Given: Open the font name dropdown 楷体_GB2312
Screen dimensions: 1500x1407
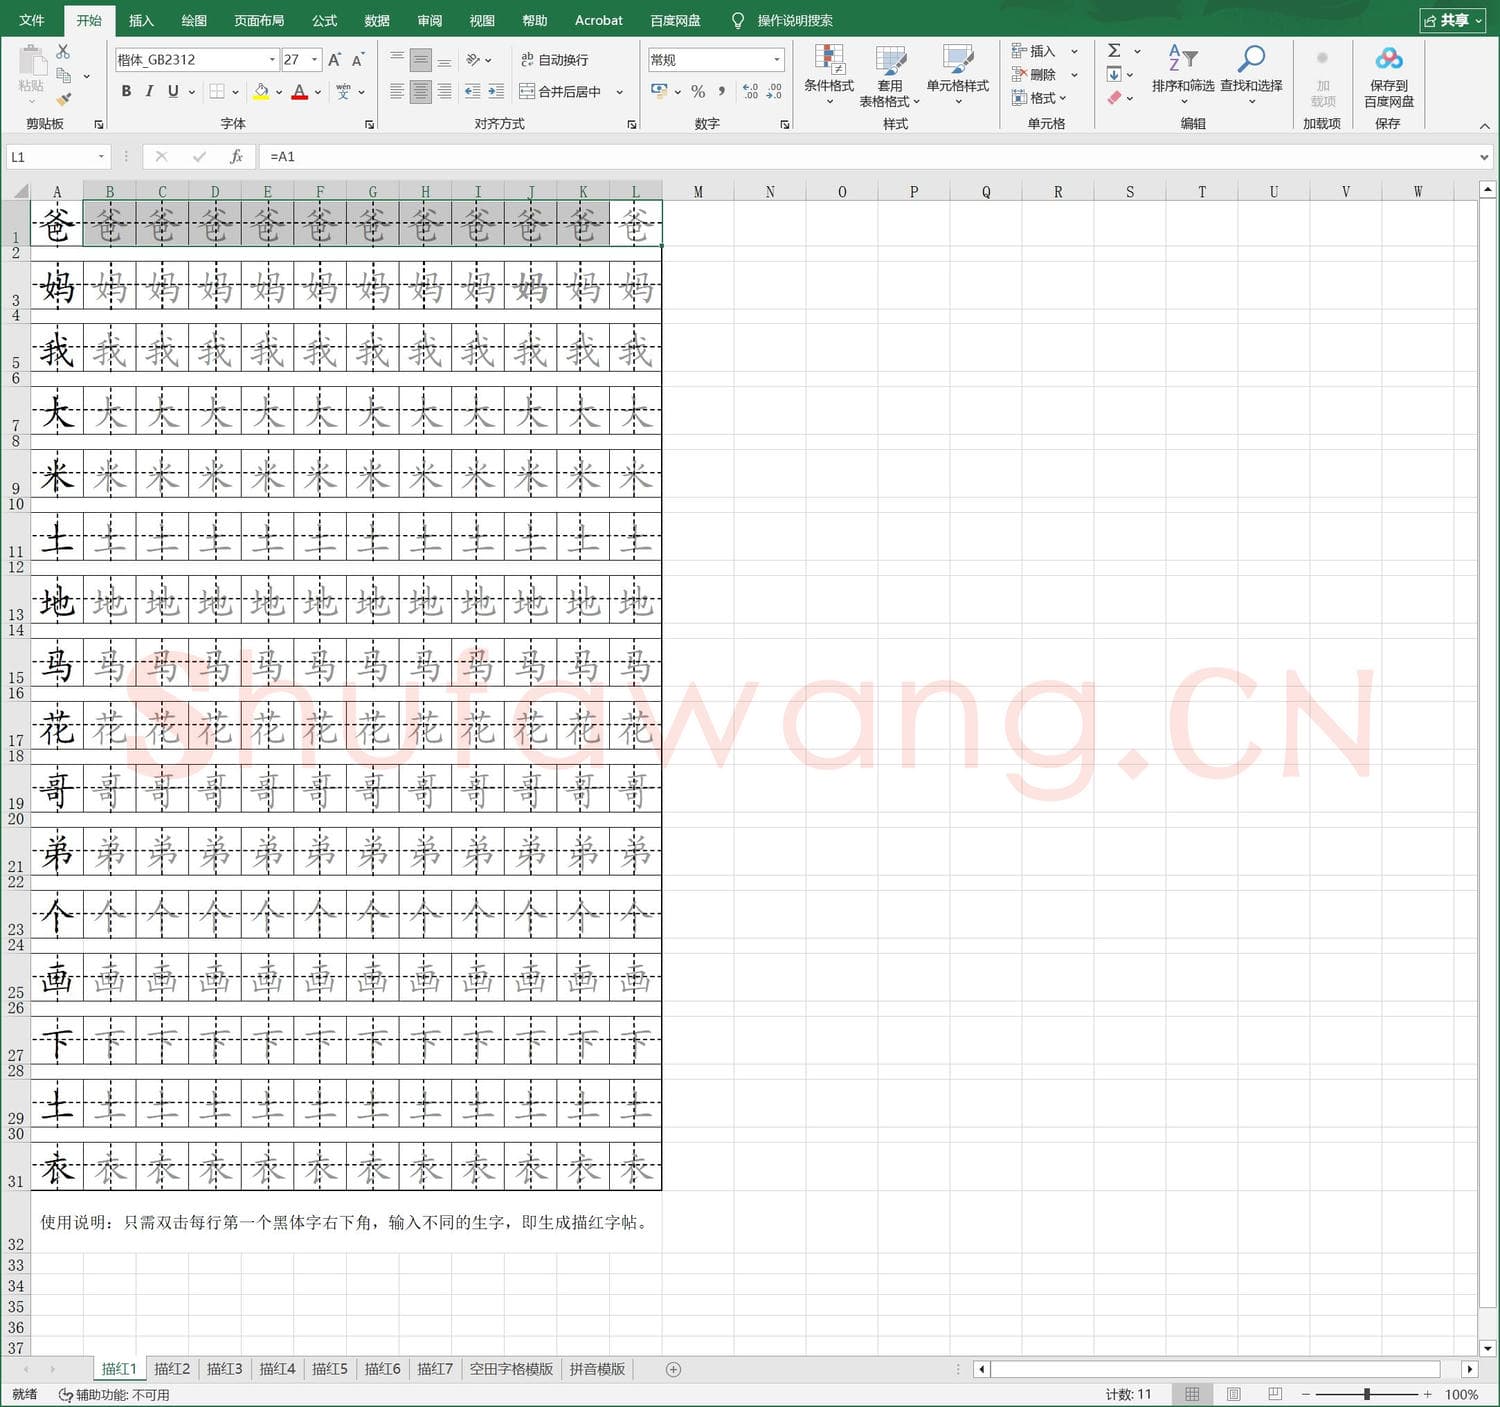Looking at the screenshot, I should (x=272, y=60).
